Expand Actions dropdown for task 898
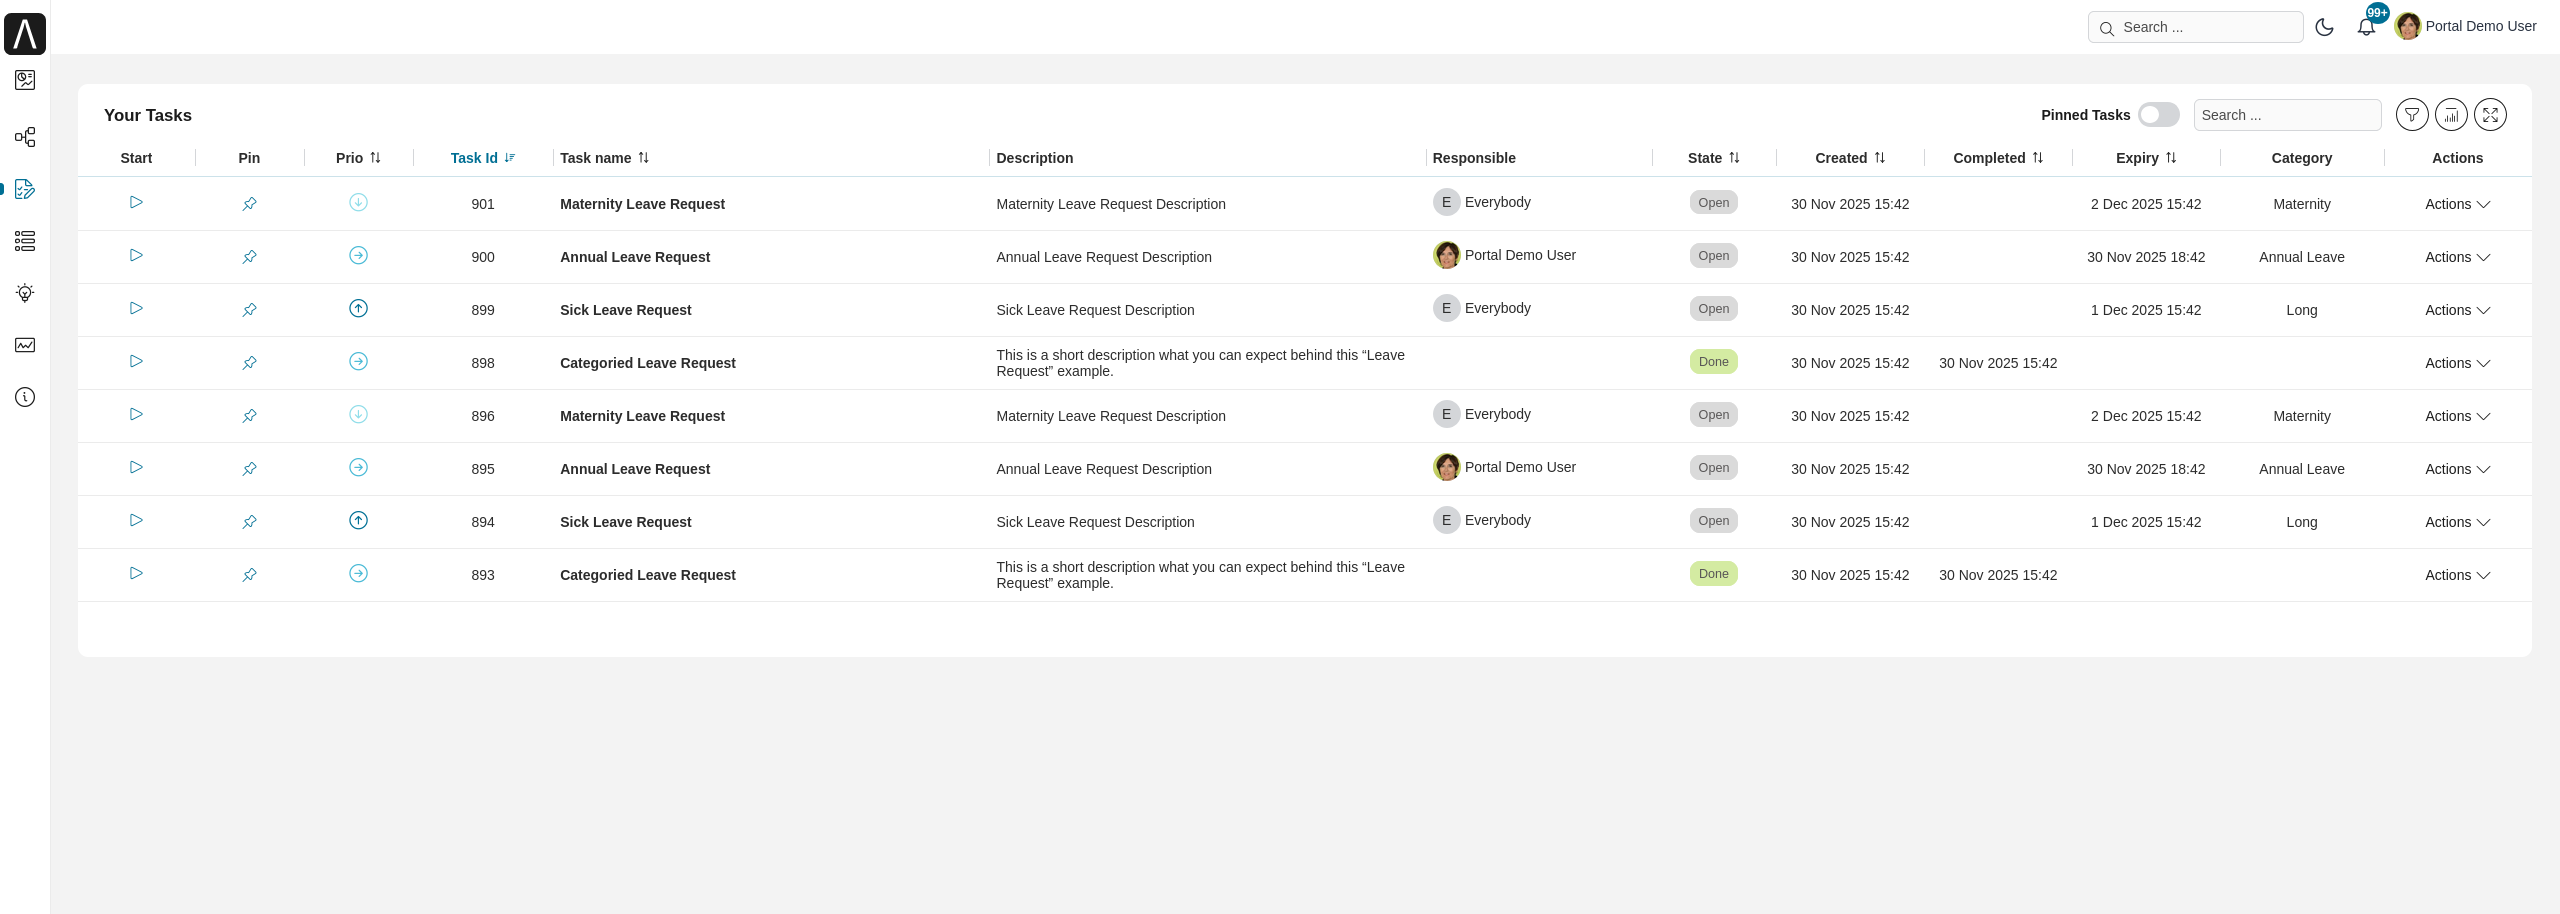 click(2456, 363)
